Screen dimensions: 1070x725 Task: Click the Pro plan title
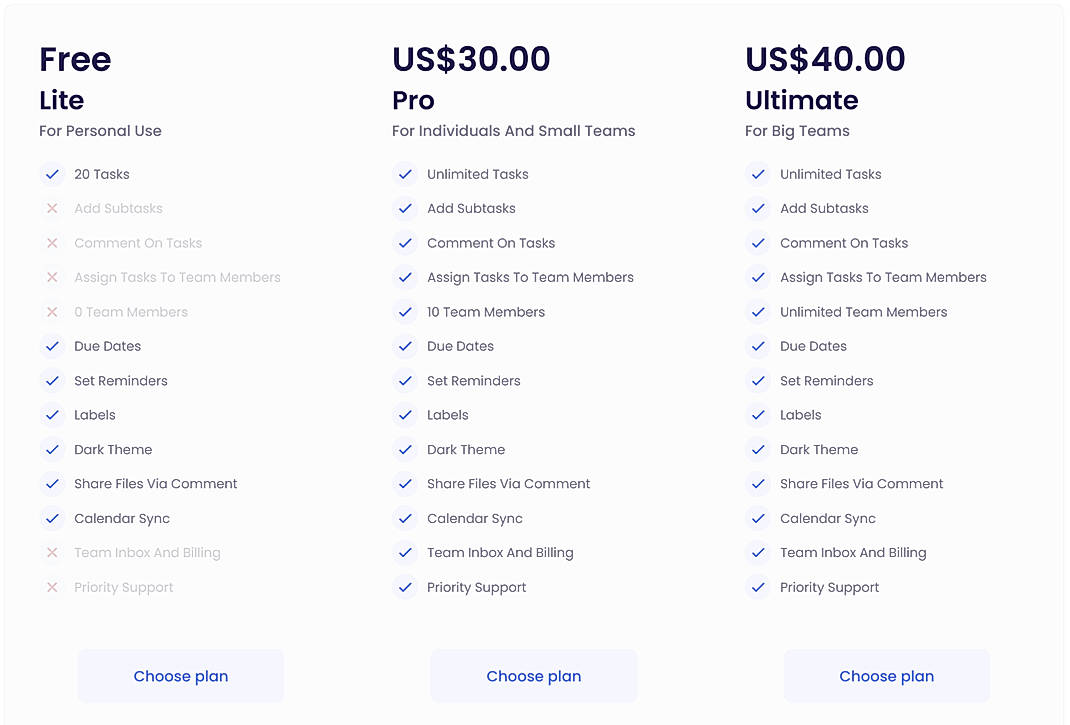point(413,100)
